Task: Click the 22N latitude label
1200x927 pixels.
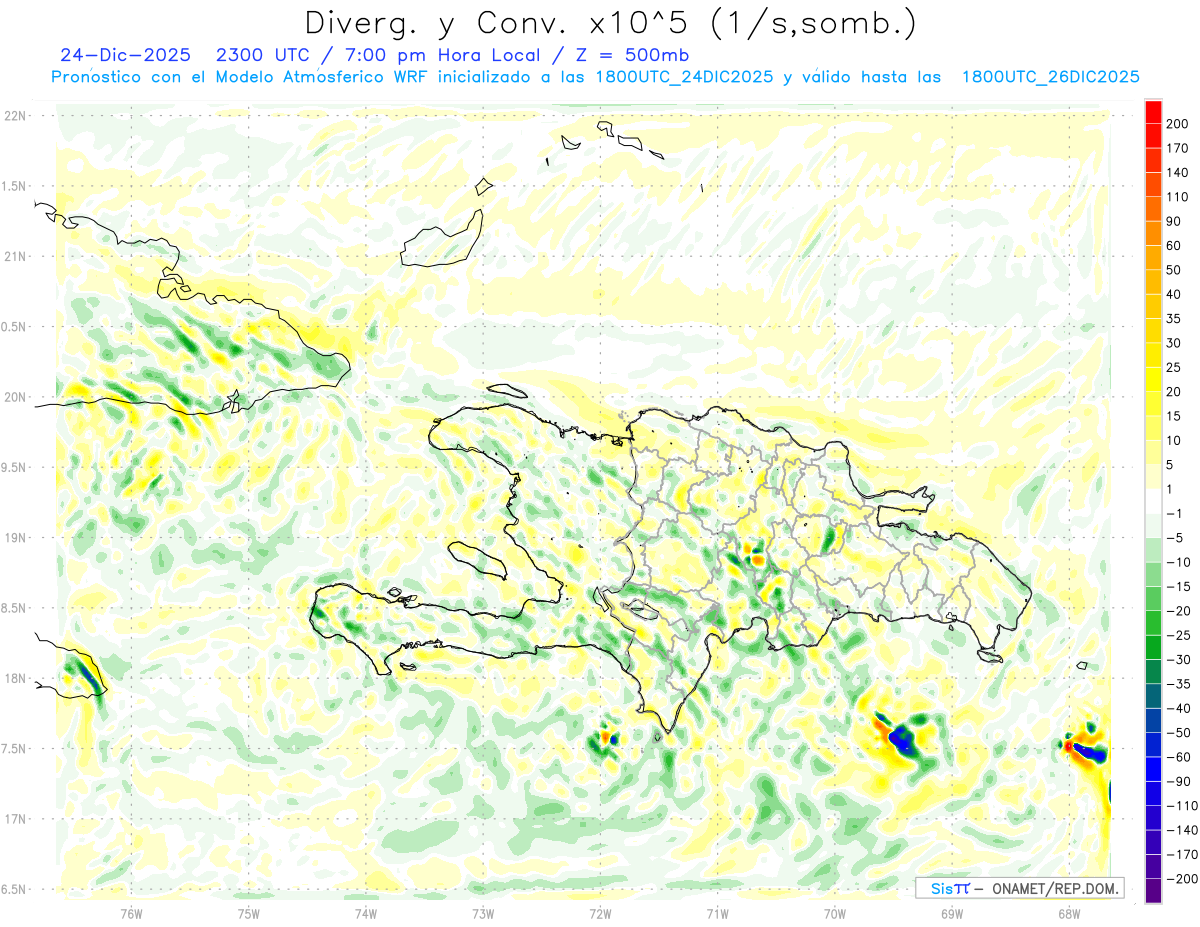Action: pyautogui.click(x=15, y=116)
